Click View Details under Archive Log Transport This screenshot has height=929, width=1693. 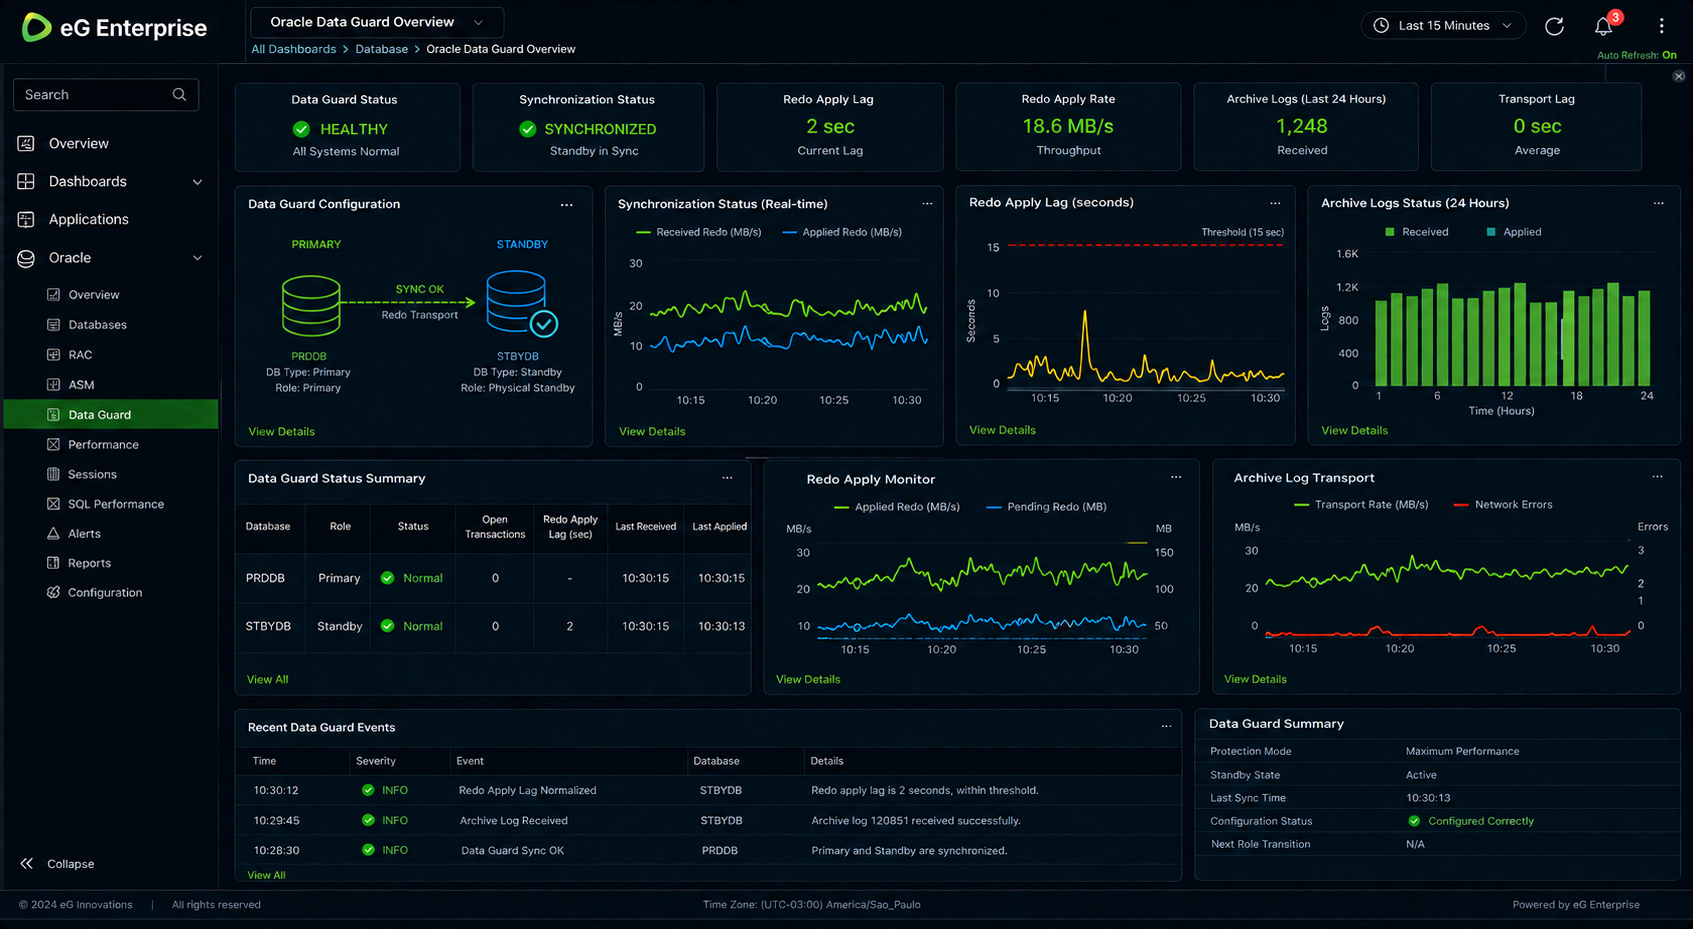coord(1255,679)
